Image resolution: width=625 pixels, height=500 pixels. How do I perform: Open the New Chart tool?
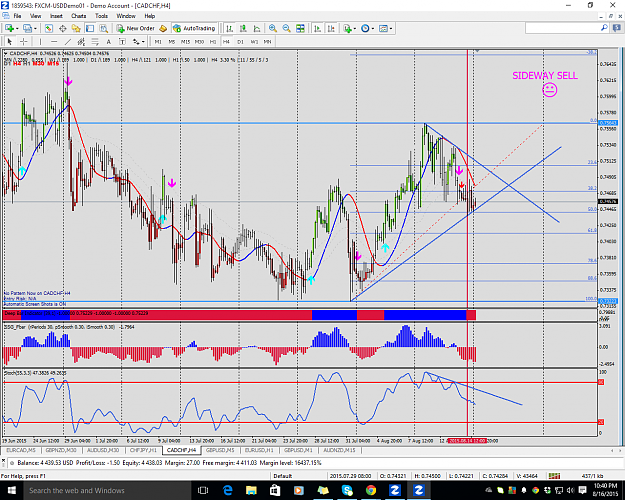click(x=9, y=28)
